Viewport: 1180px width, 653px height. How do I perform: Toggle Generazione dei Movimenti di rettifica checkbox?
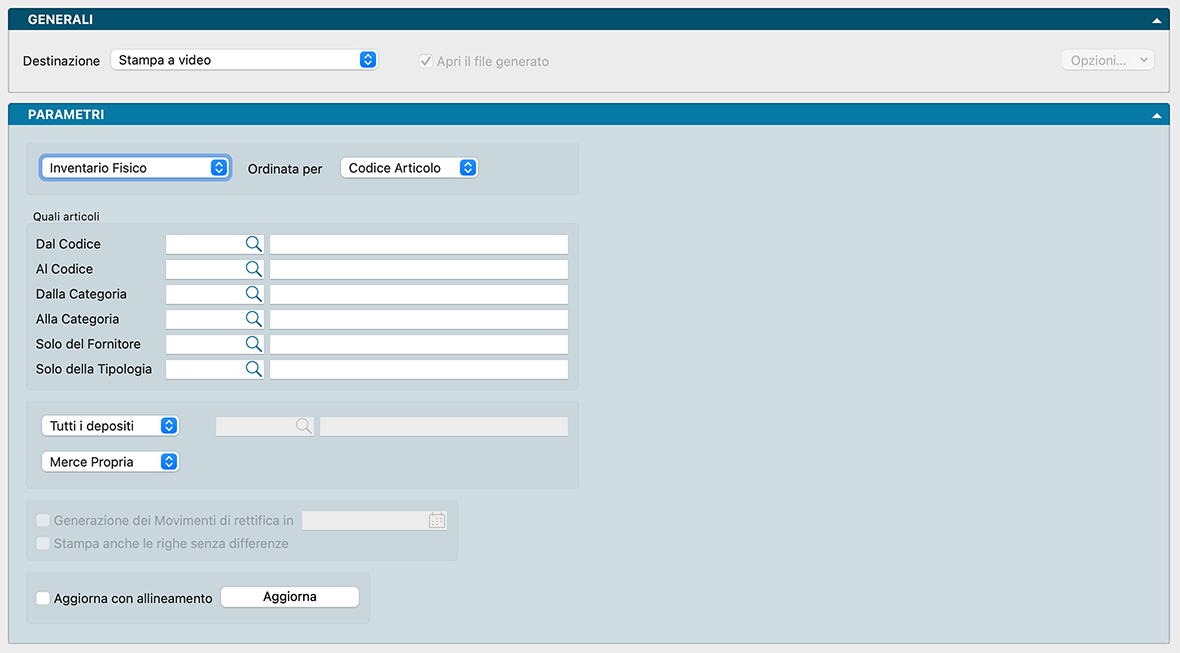[43, 520]
